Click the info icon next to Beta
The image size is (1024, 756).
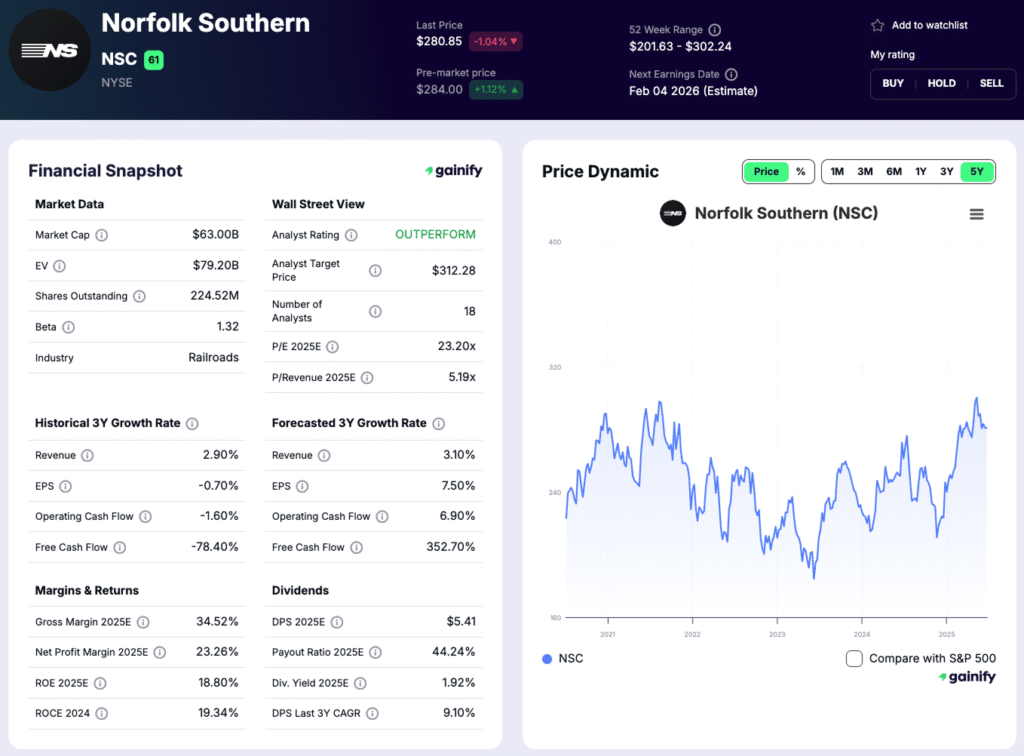pos(67,327)
